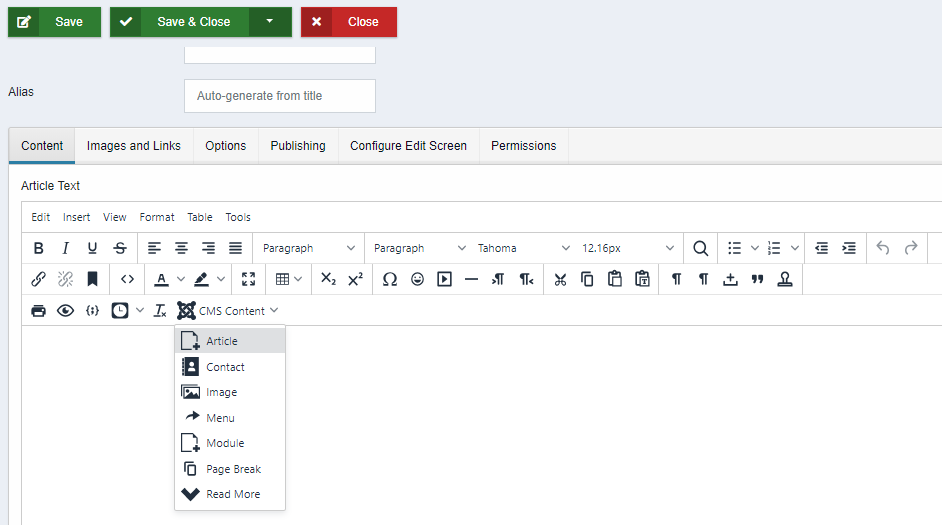942x525 pixels.
Task: Click the Alias input field
Action: (279, 96)
